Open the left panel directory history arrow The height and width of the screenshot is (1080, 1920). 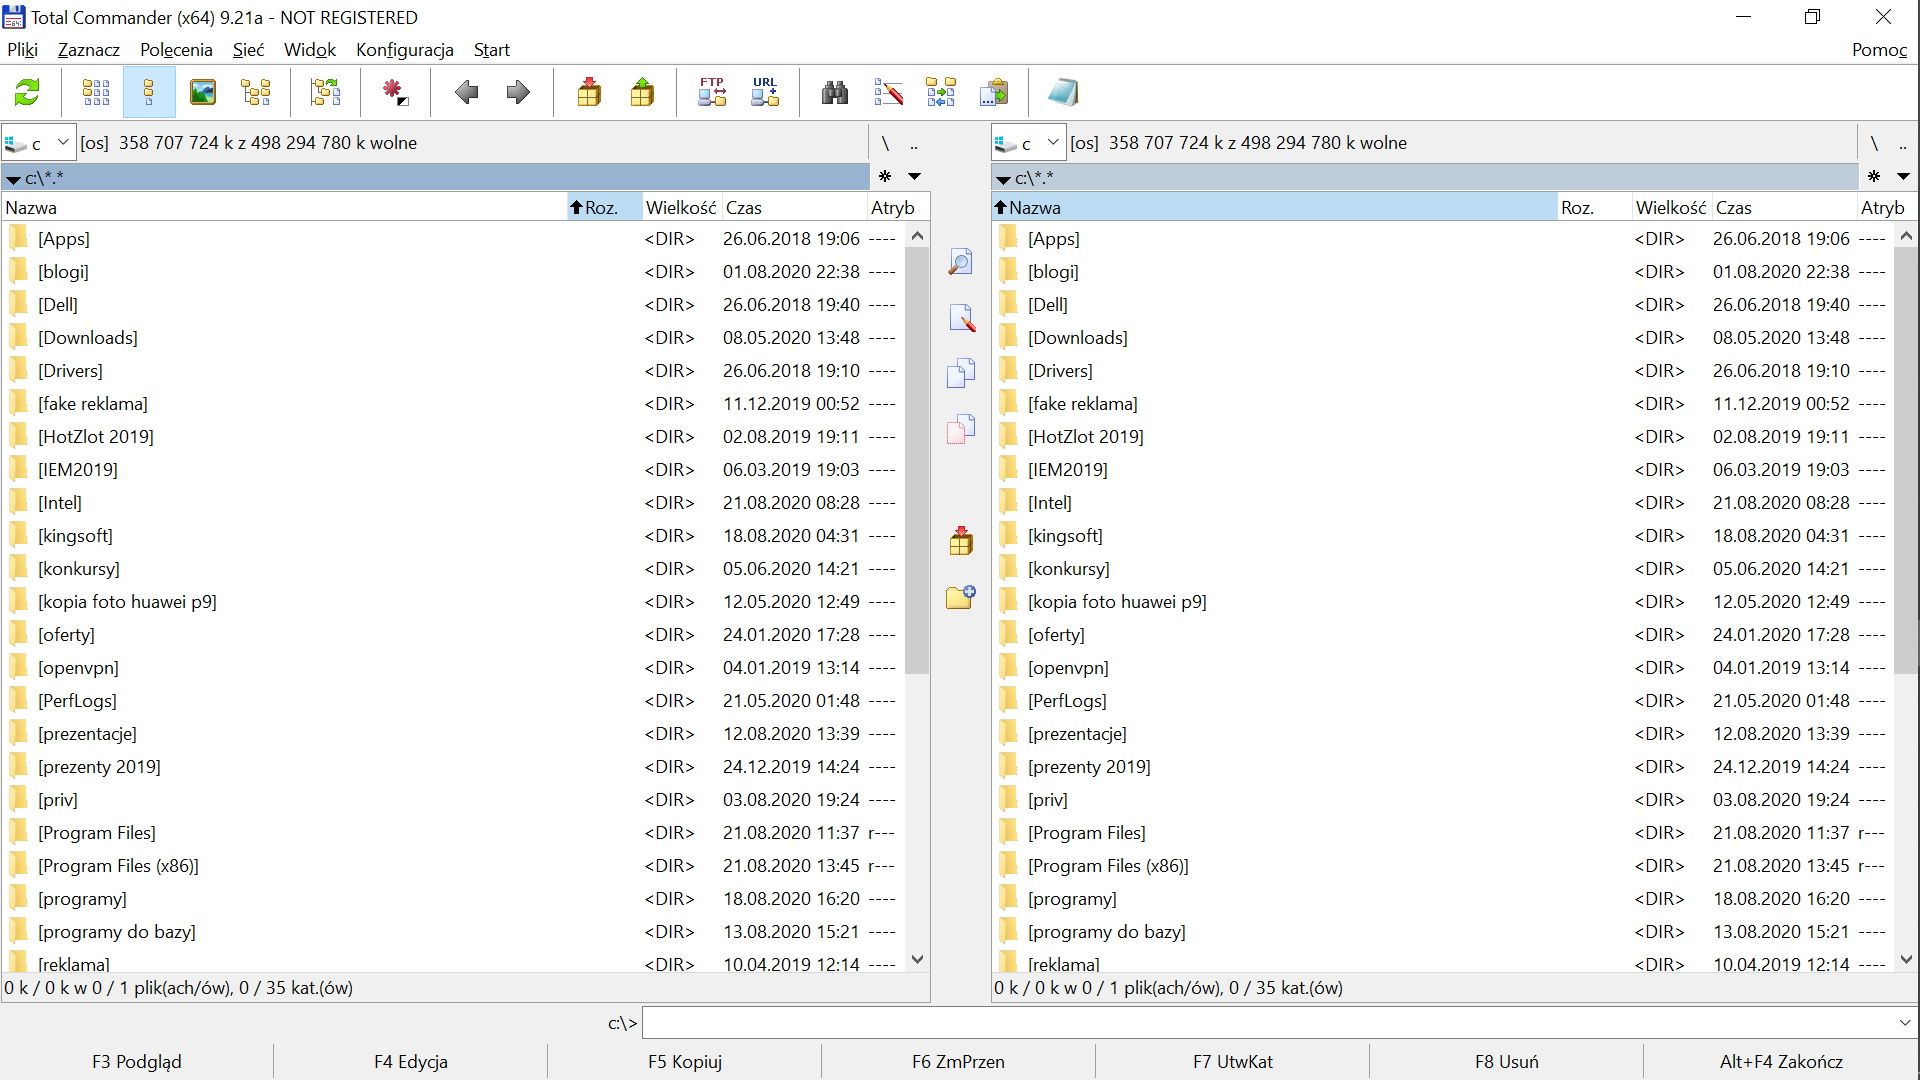[x=914, y=177]
